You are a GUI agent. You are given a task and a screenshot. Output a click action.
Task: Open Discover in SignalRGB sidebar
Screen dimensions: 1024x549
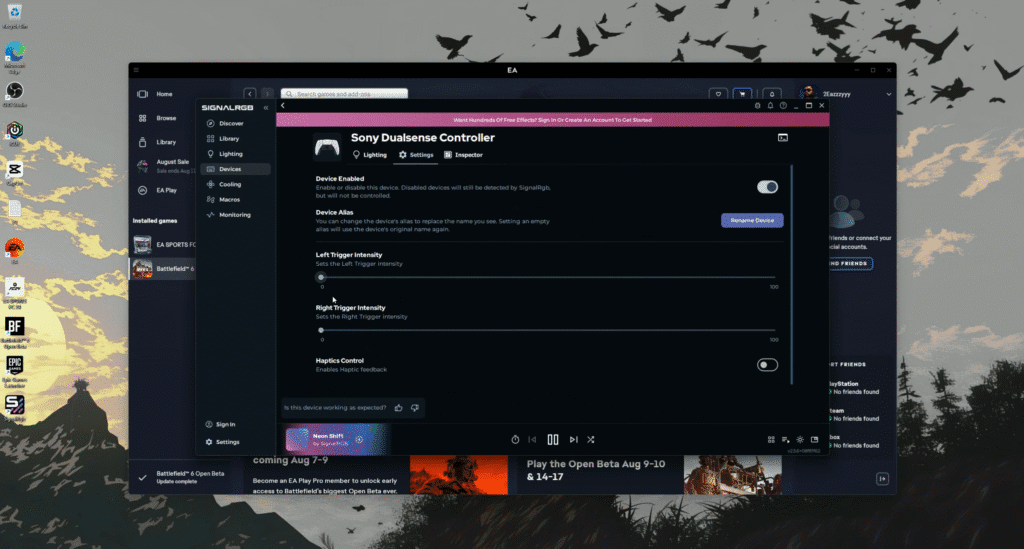click(225, 123)
